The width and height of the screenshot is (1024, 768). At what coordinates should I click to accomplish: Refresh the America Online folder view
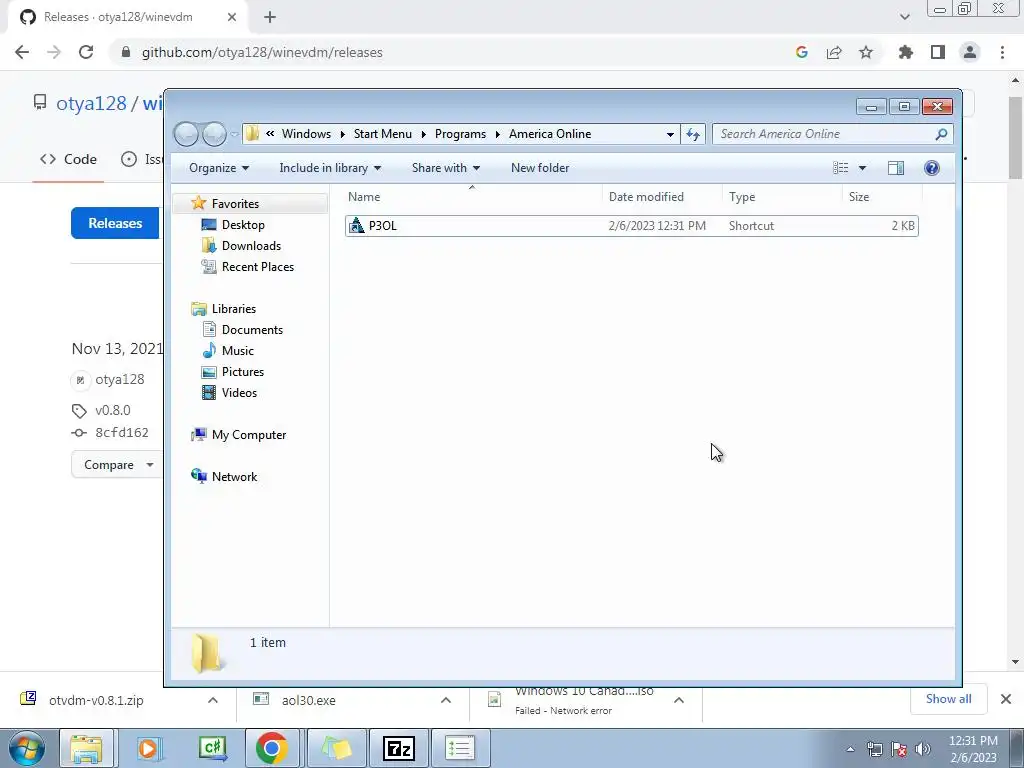693,135
